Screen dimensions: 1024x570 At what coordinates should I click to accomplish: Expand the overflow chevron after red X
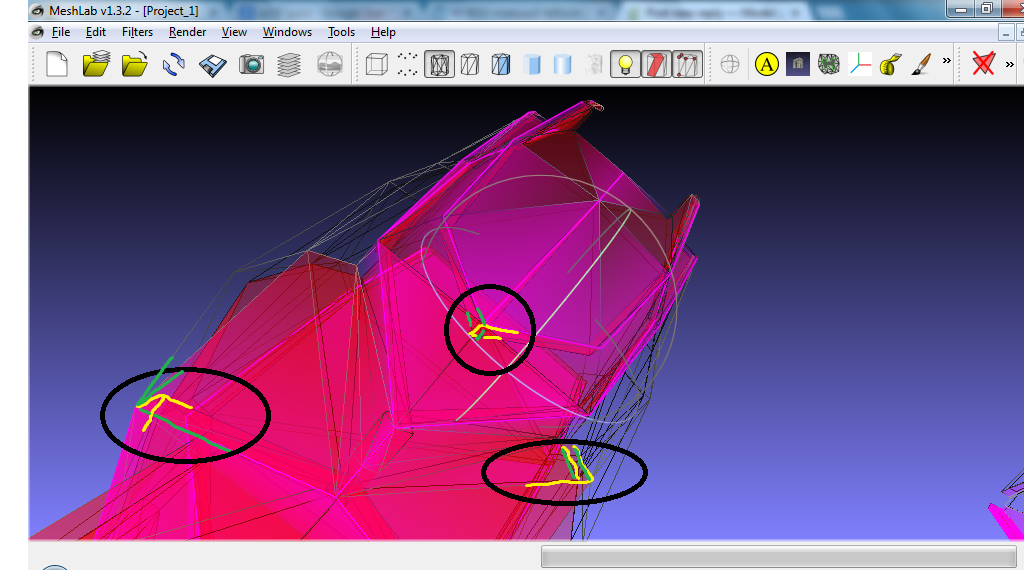1009,65
